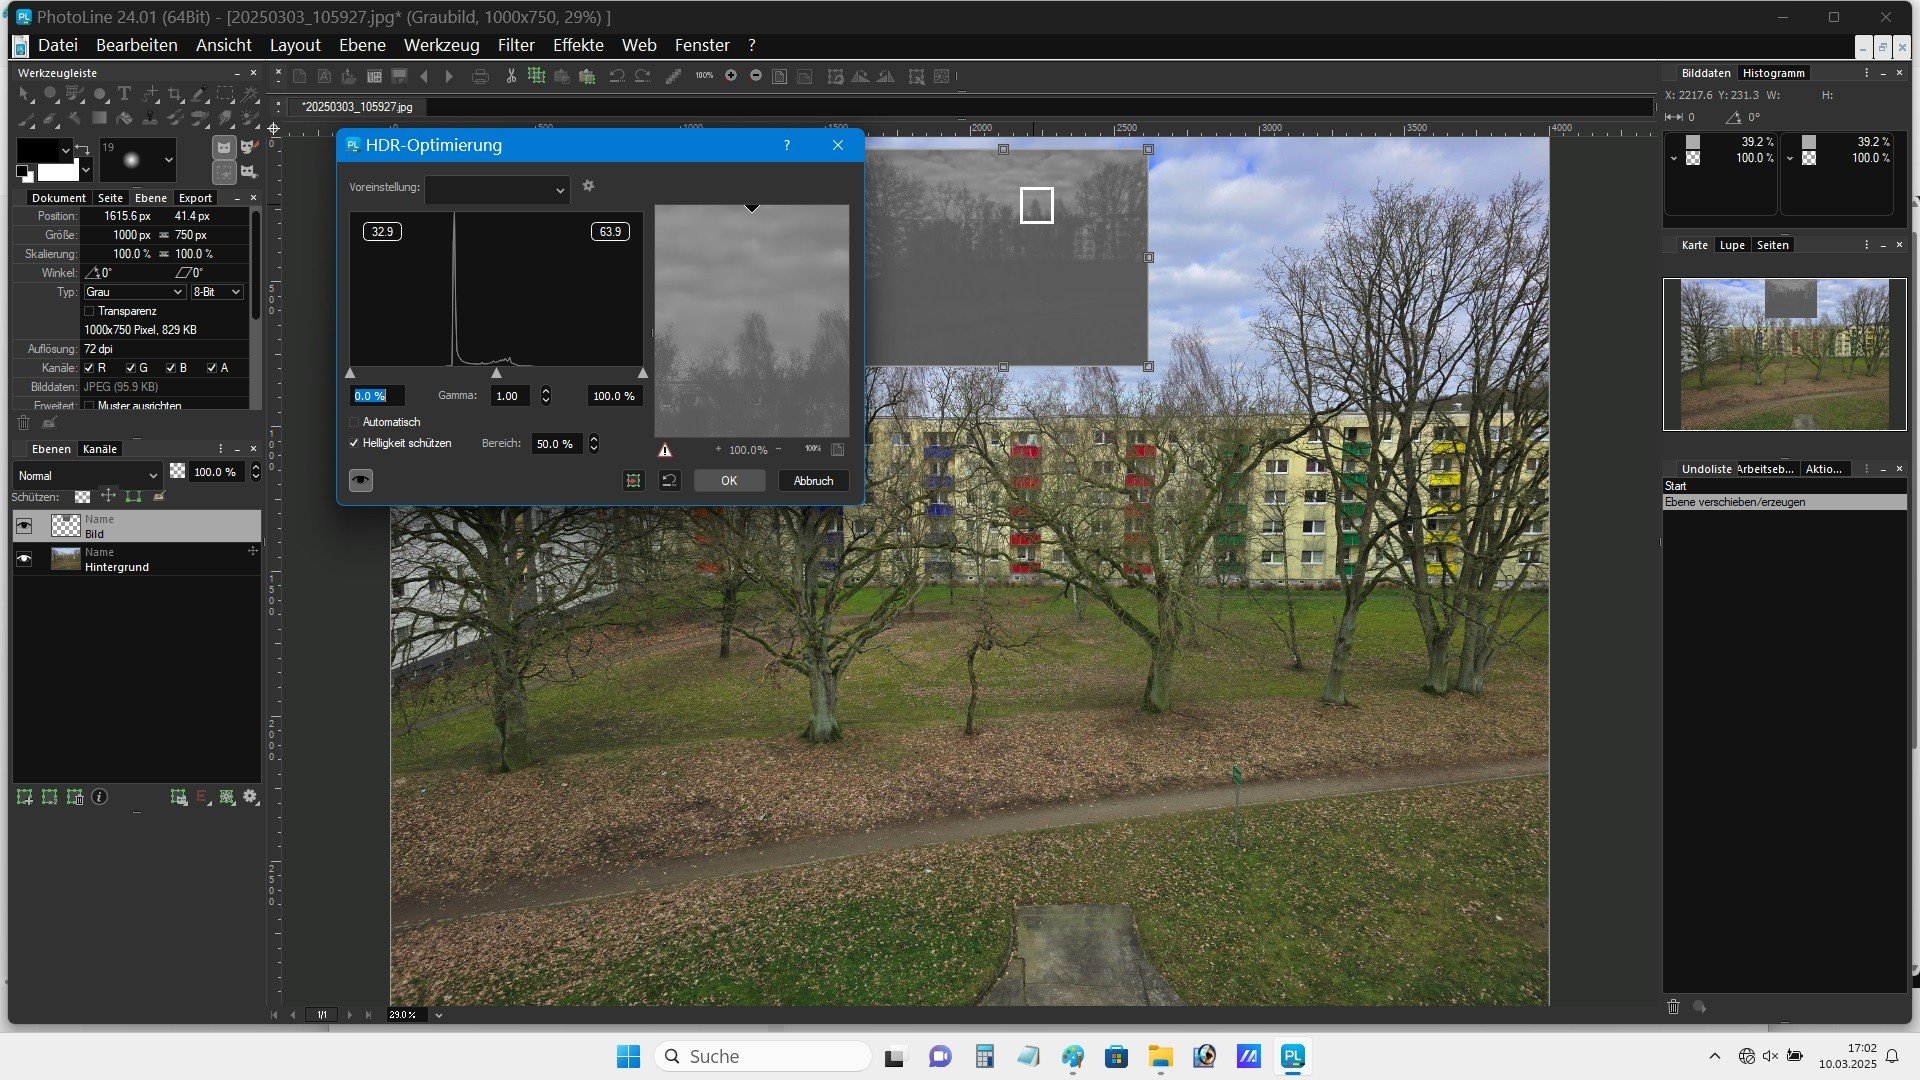Enable the Automatisch checkbox
This screenshot has height=1080, width=1920.
[354, 422]
